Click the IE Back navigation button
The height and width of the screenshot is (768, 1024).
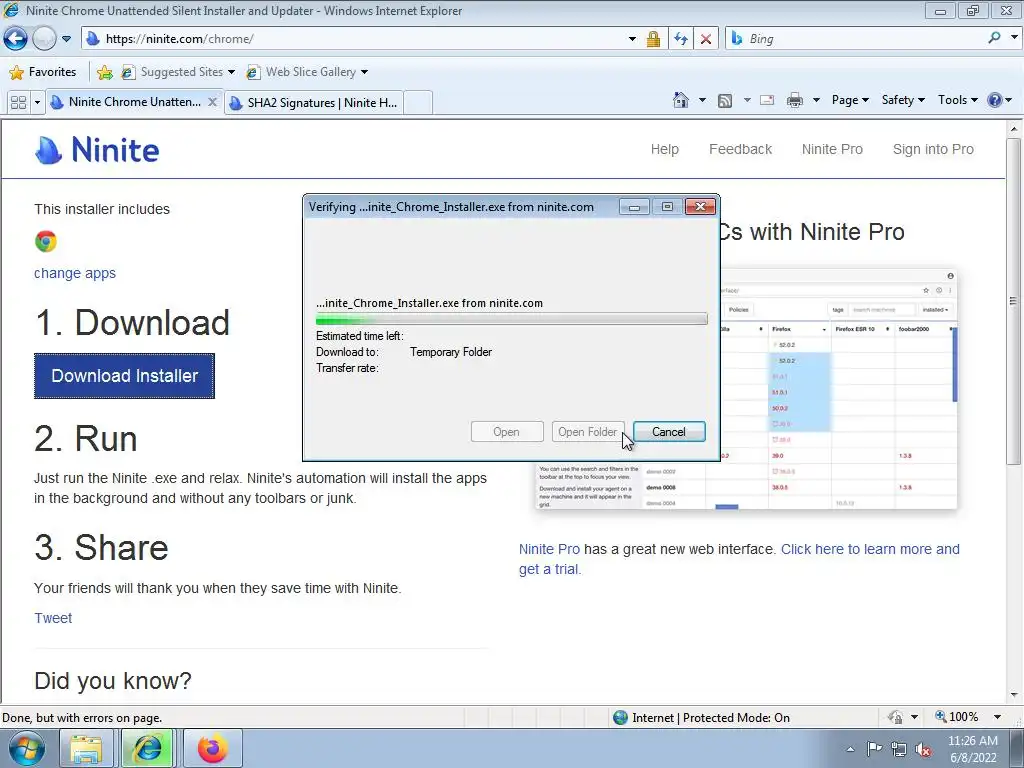(x=16, y=39)
